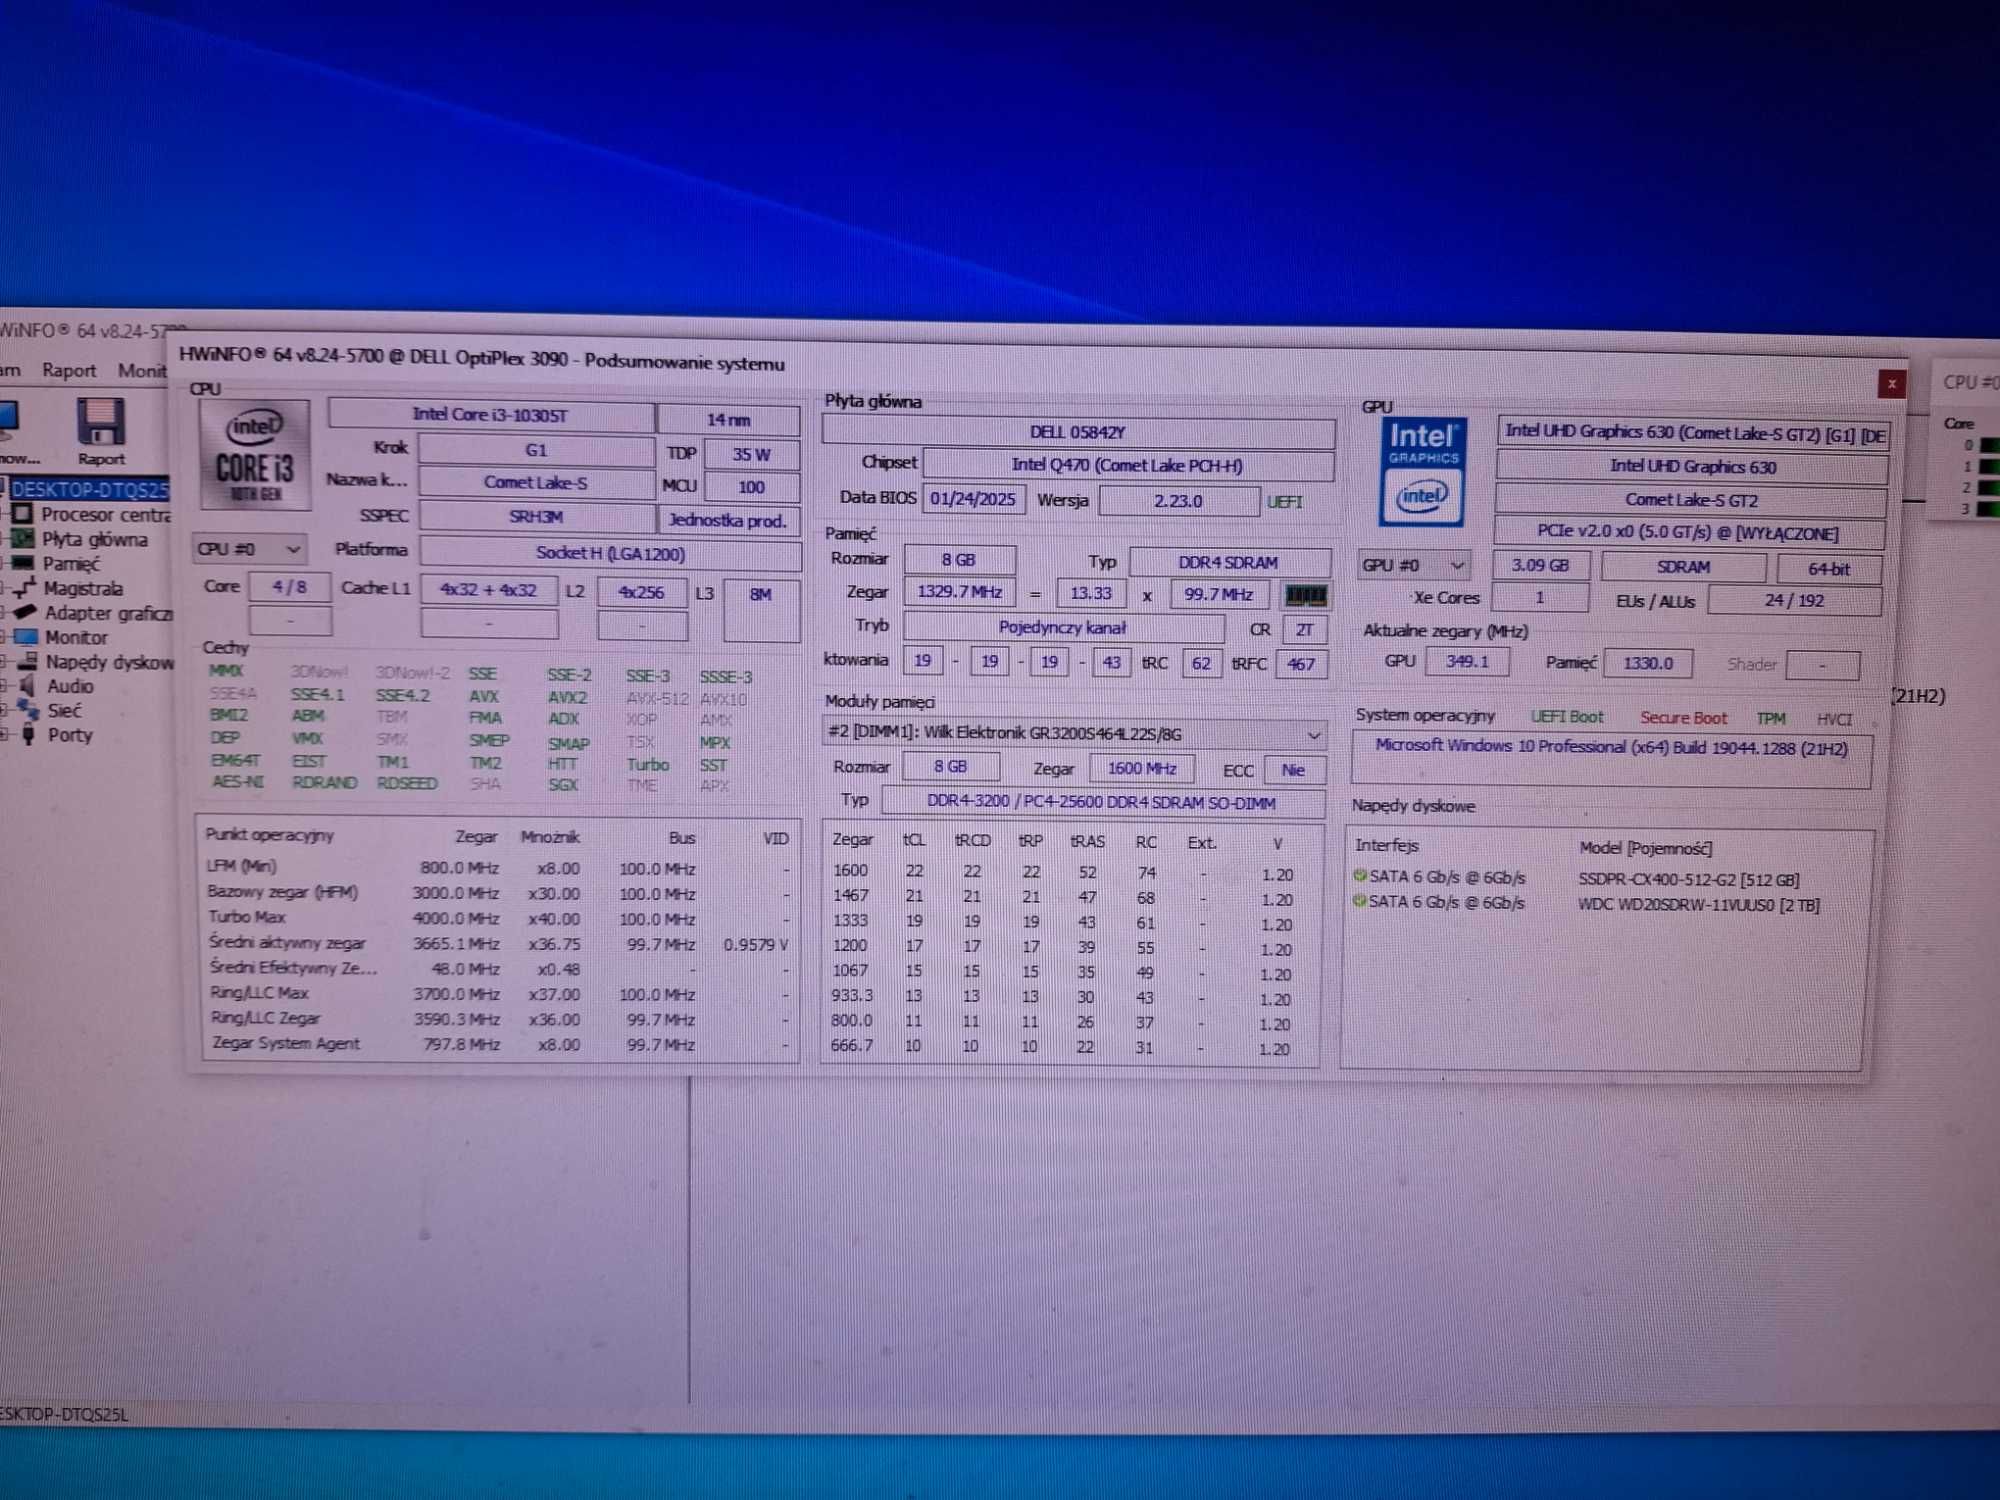The height and width of the screenshot is (1500, 2000).
Task: Click the 1600 timing table row
Action: tap(1062, 872)
